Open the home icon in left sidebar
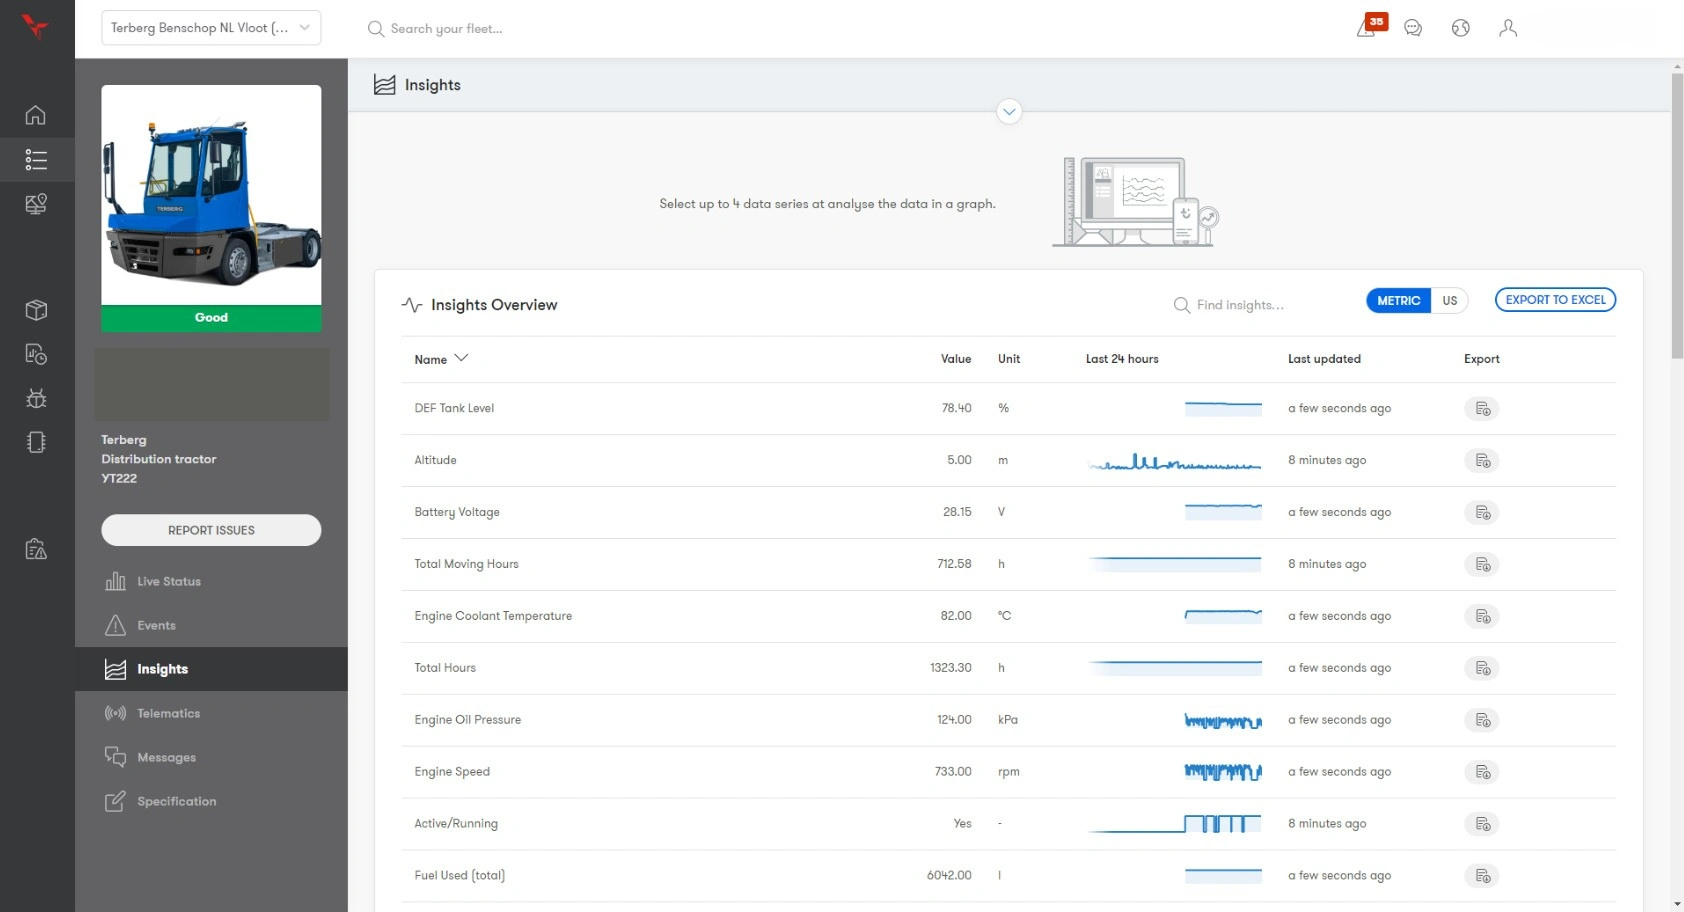Screen dimensions: 1684x912 click(x=36, y=115)
